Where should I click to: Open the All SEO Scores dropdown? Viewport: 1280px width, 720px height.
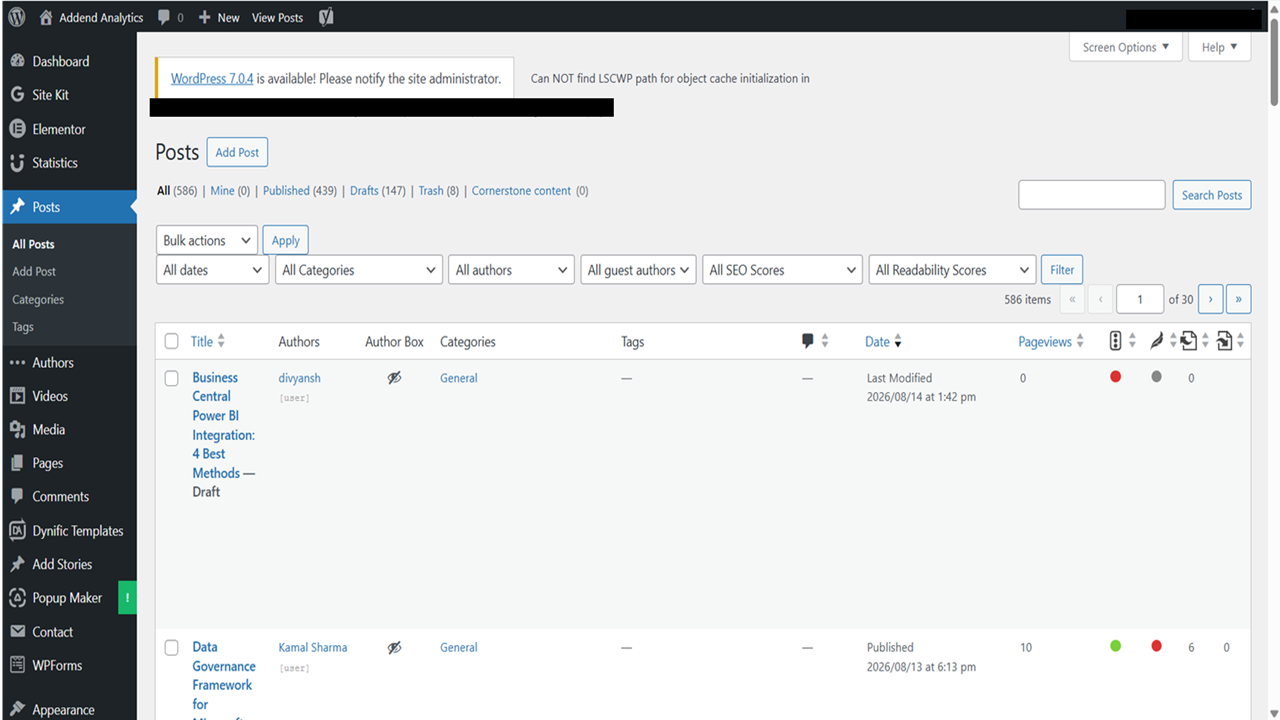pyautogui.click(x=782, y=270)
